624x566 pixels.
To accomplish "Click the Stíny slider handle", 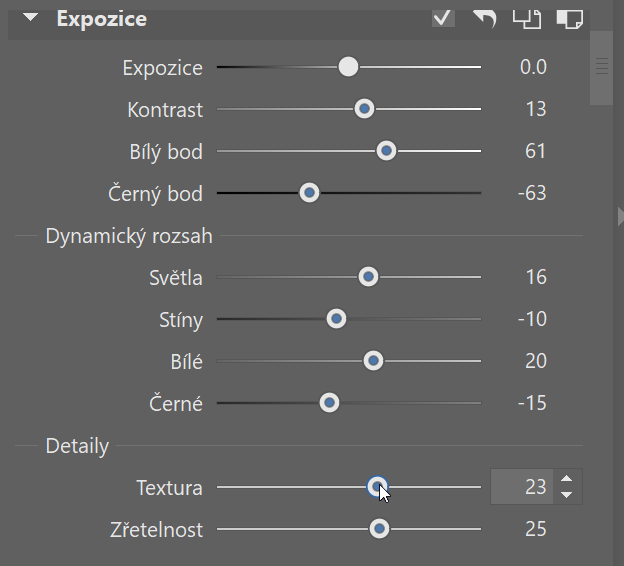I will tap(336, 319).
